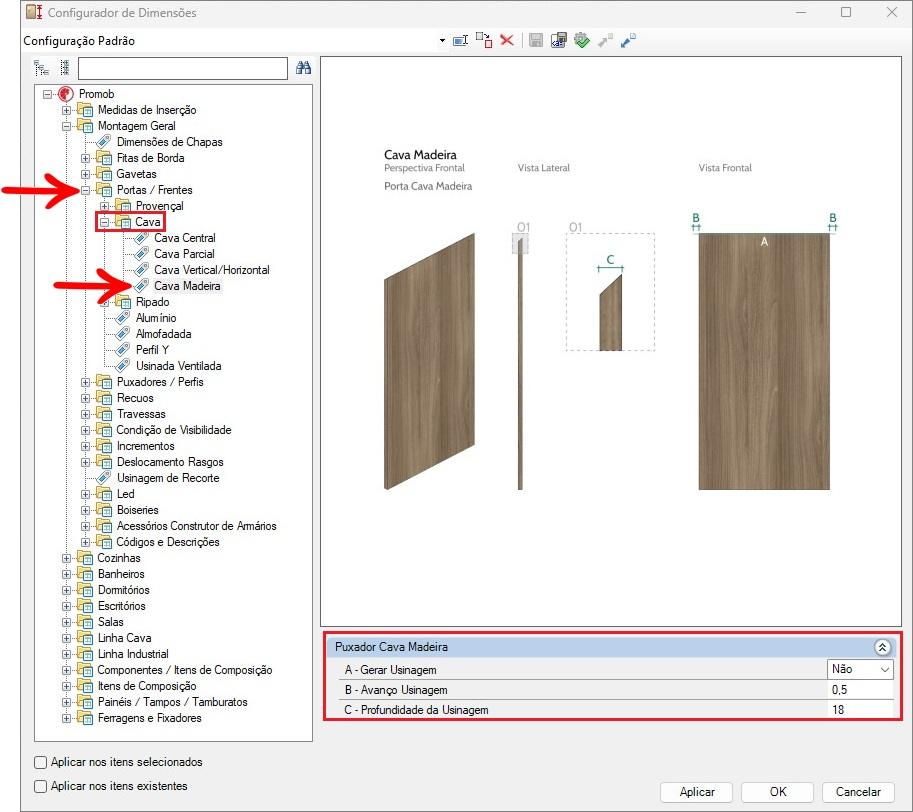The image size is (913, 812).
Task: Collapse the Puxador Cava Madeira panel
Action: 882,647
